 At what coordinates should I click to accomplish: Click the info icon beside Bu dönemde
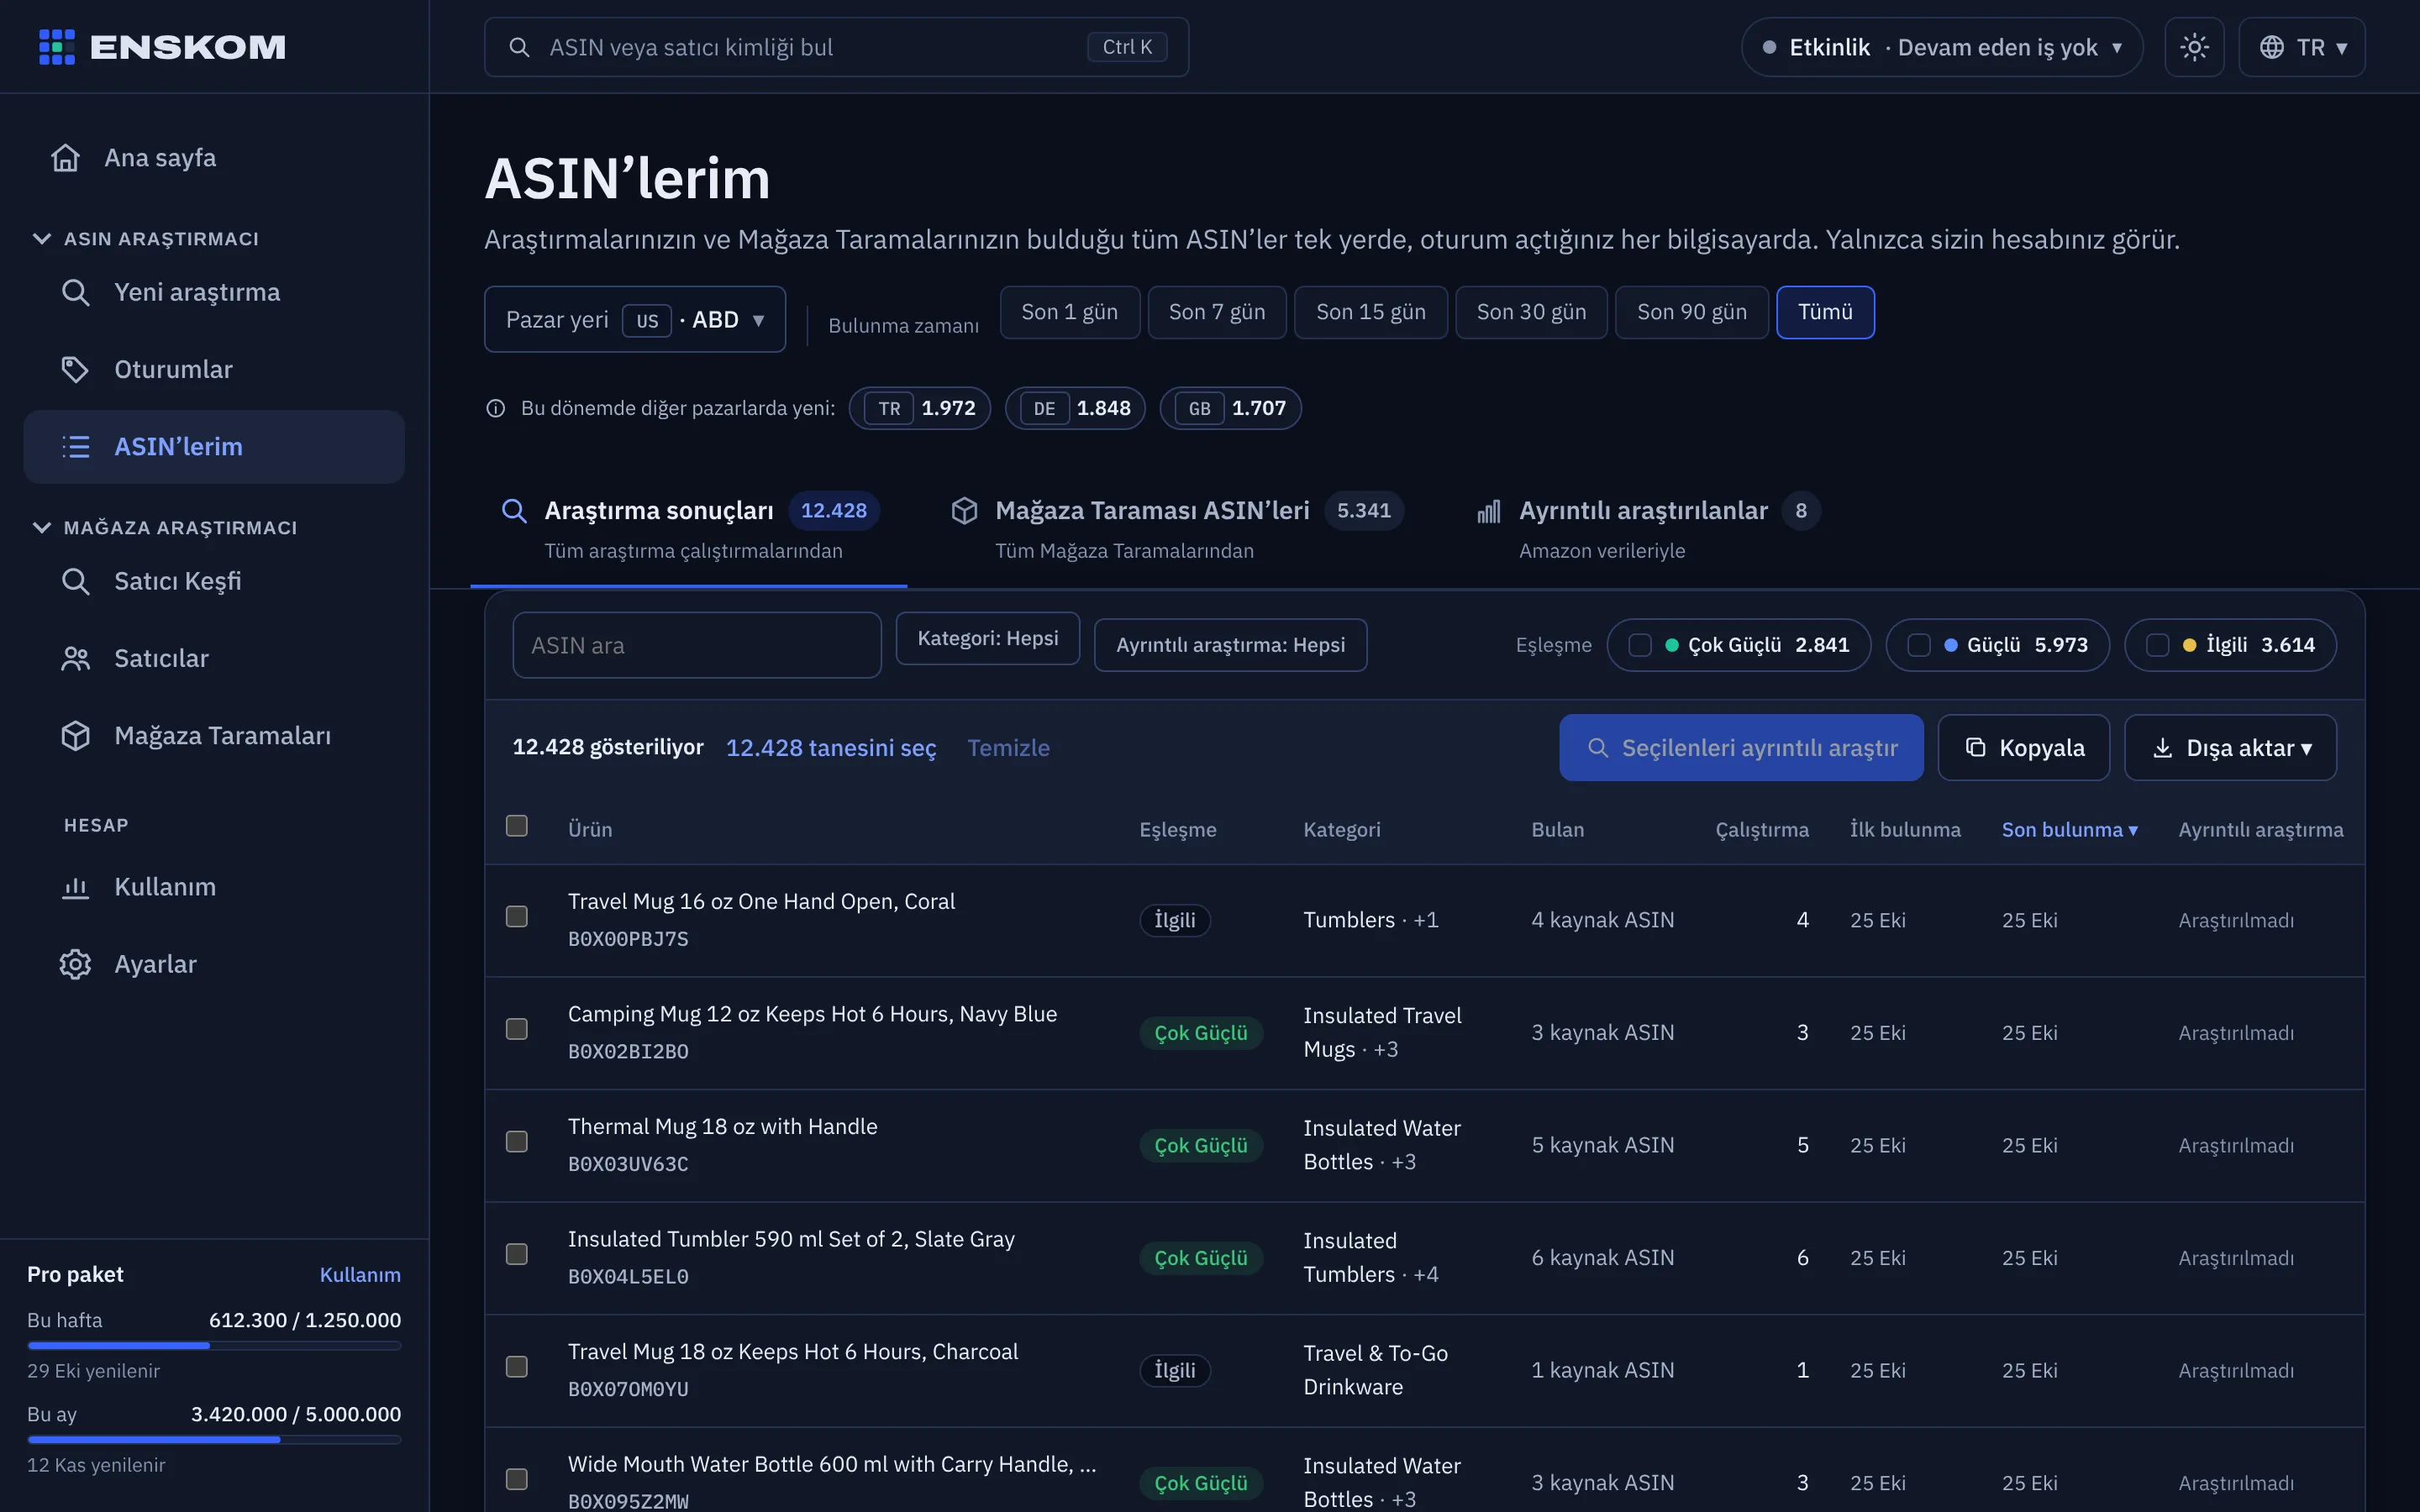[x=495, y=408]
